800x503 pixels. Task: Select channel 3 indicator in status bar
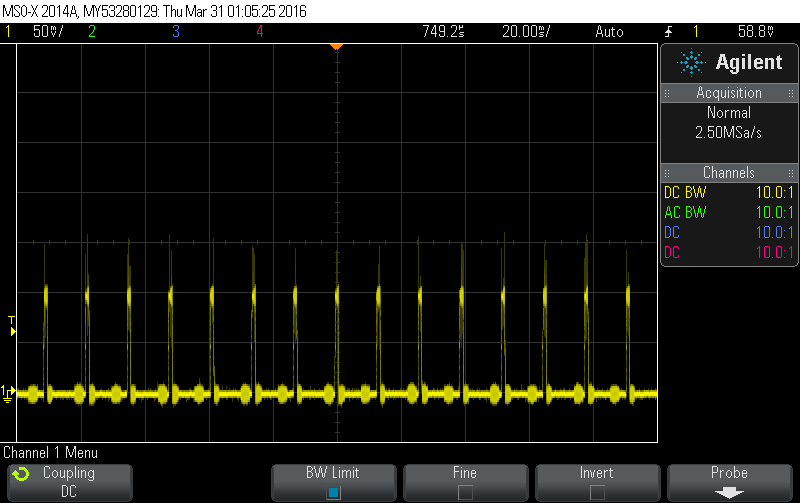pyautogui.click(x=176, y=32)
